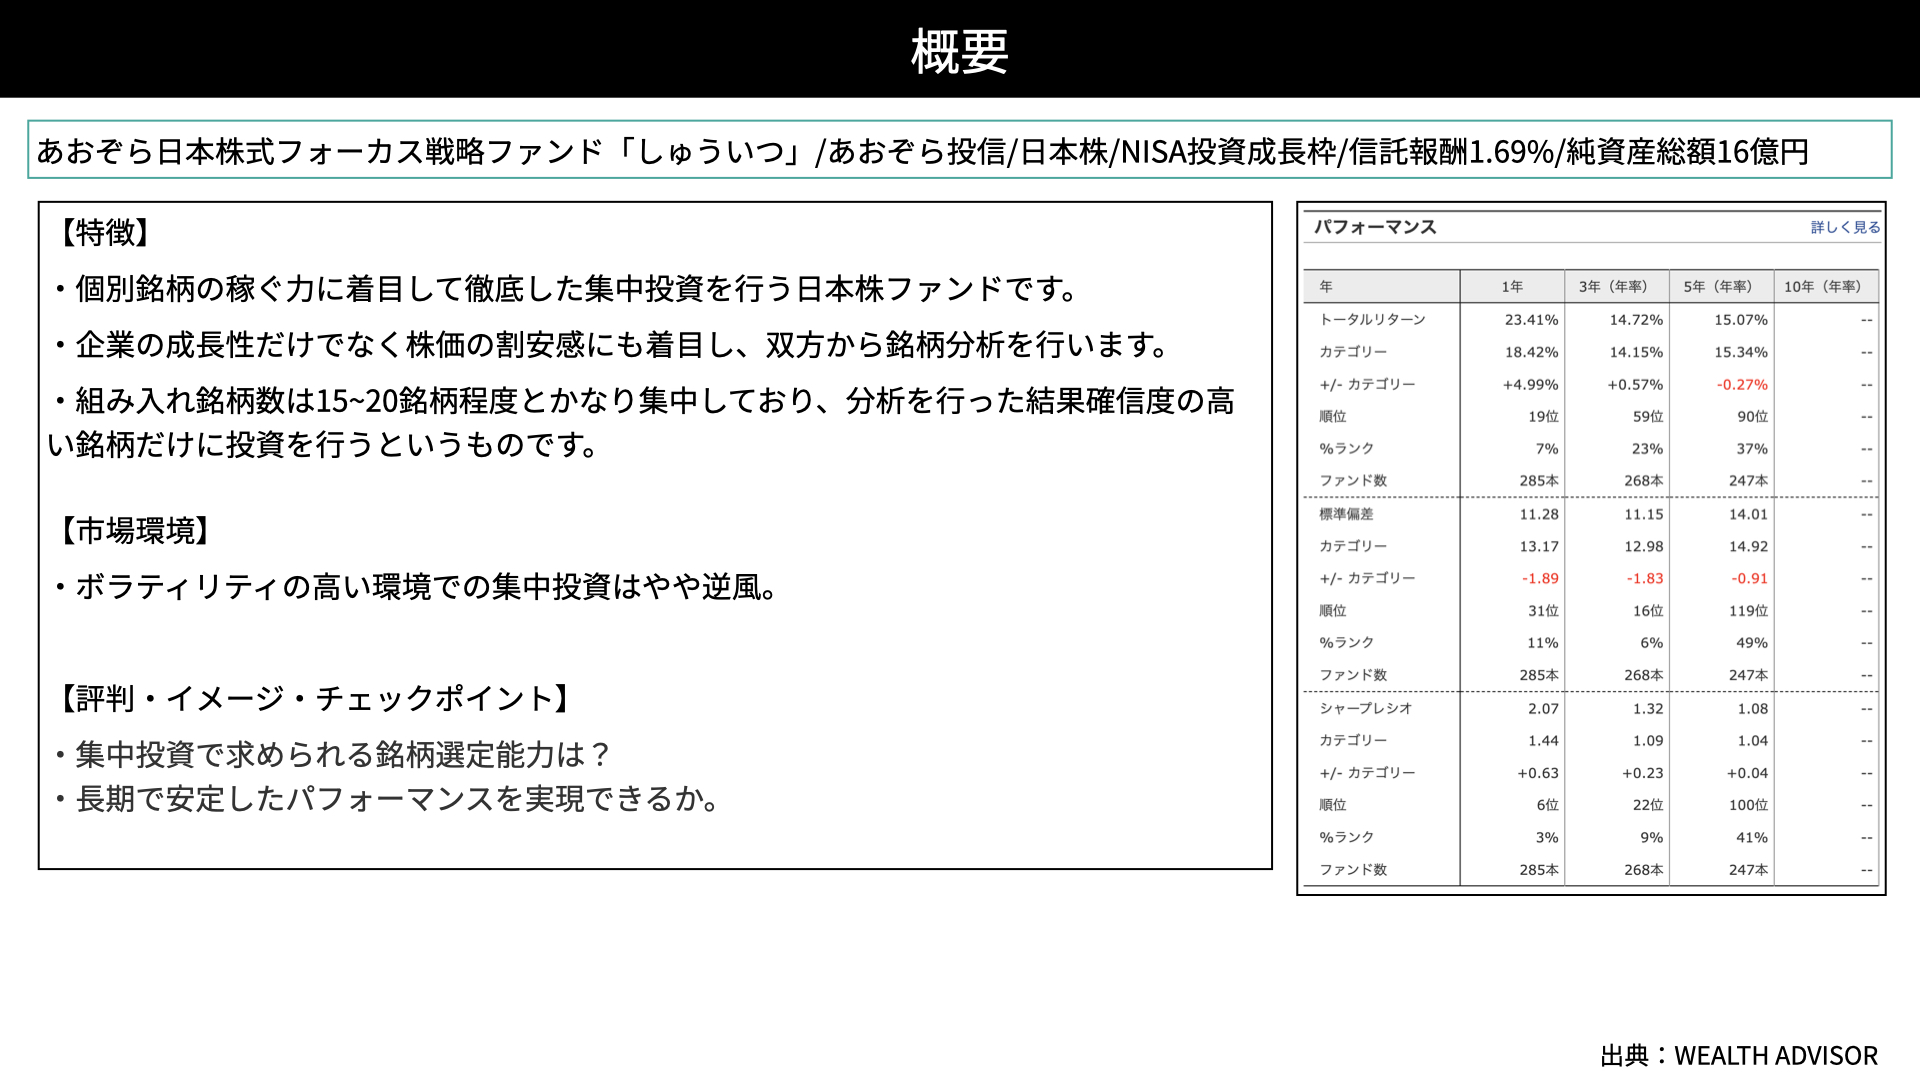Click the red -1.89 value

[x=1540, y=579]
